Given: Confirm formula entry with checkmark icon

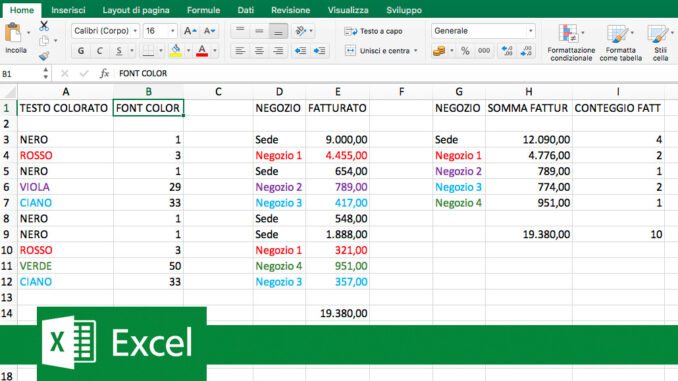Looking at the screenshot, I should click(x=84, y=74).
